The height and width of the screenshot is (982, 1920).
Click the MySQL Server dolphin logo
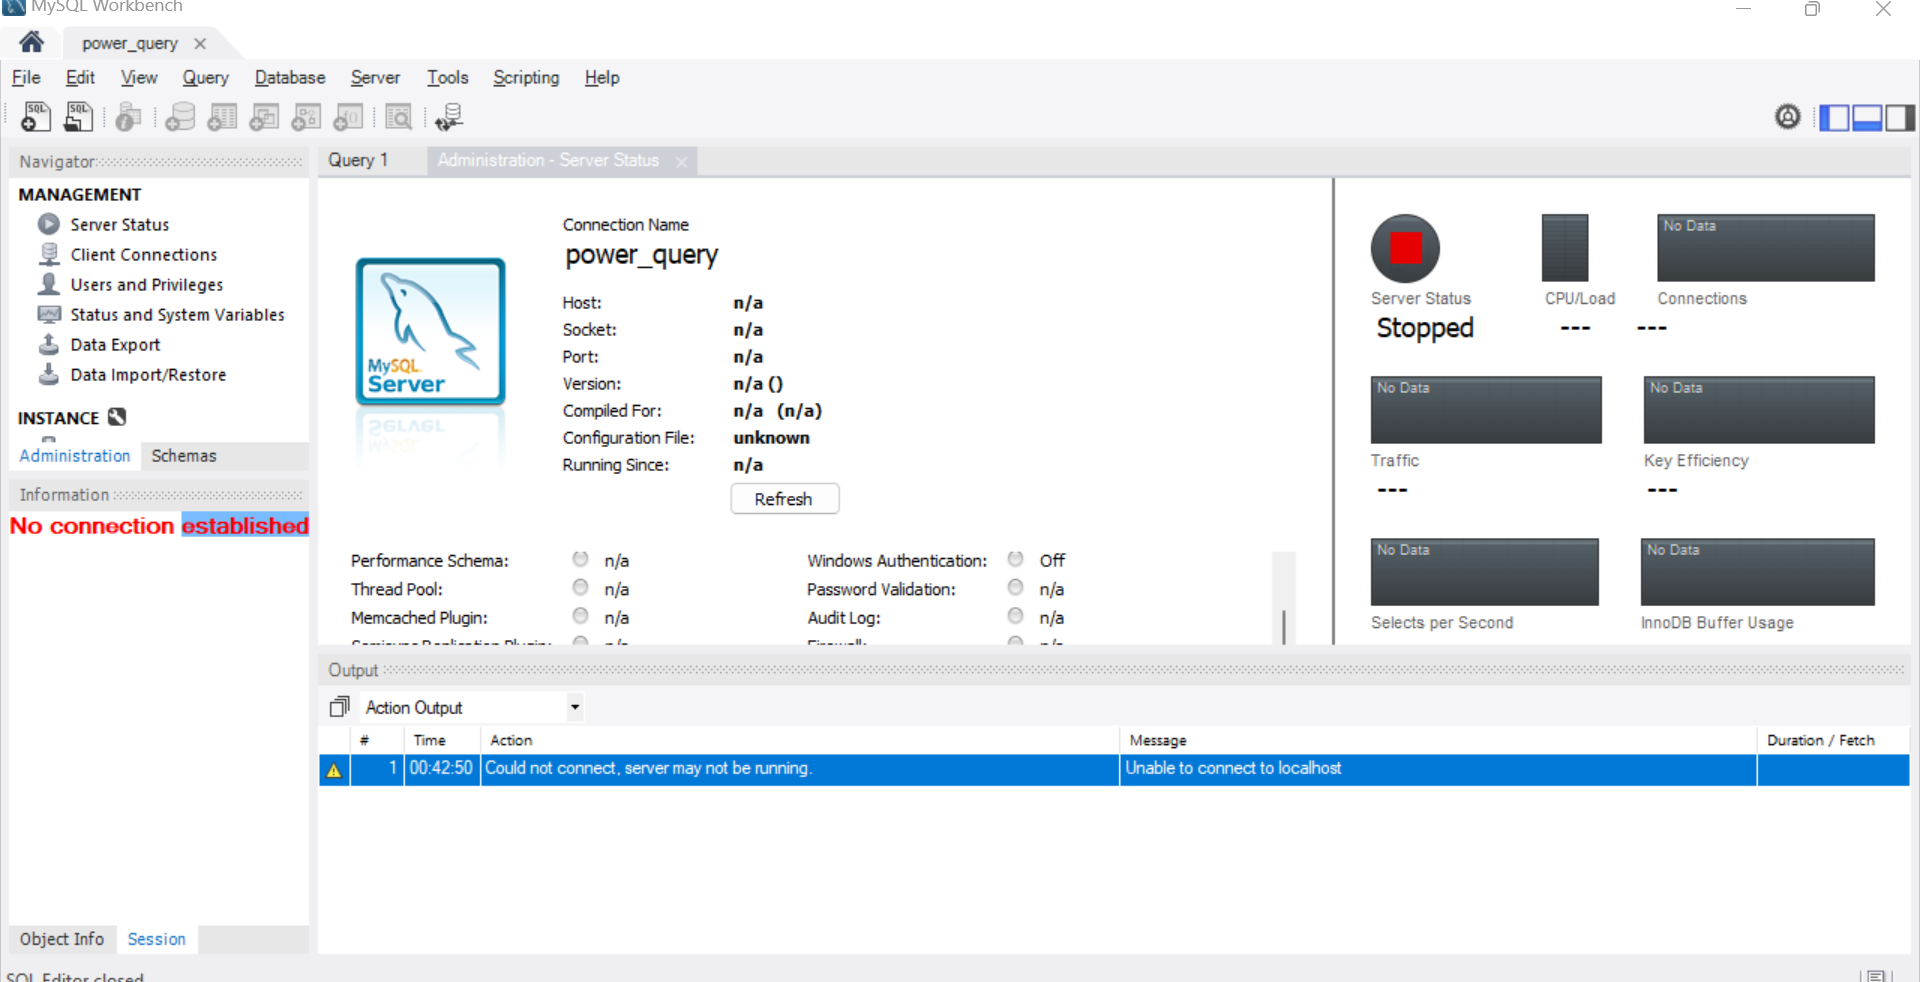431,332
